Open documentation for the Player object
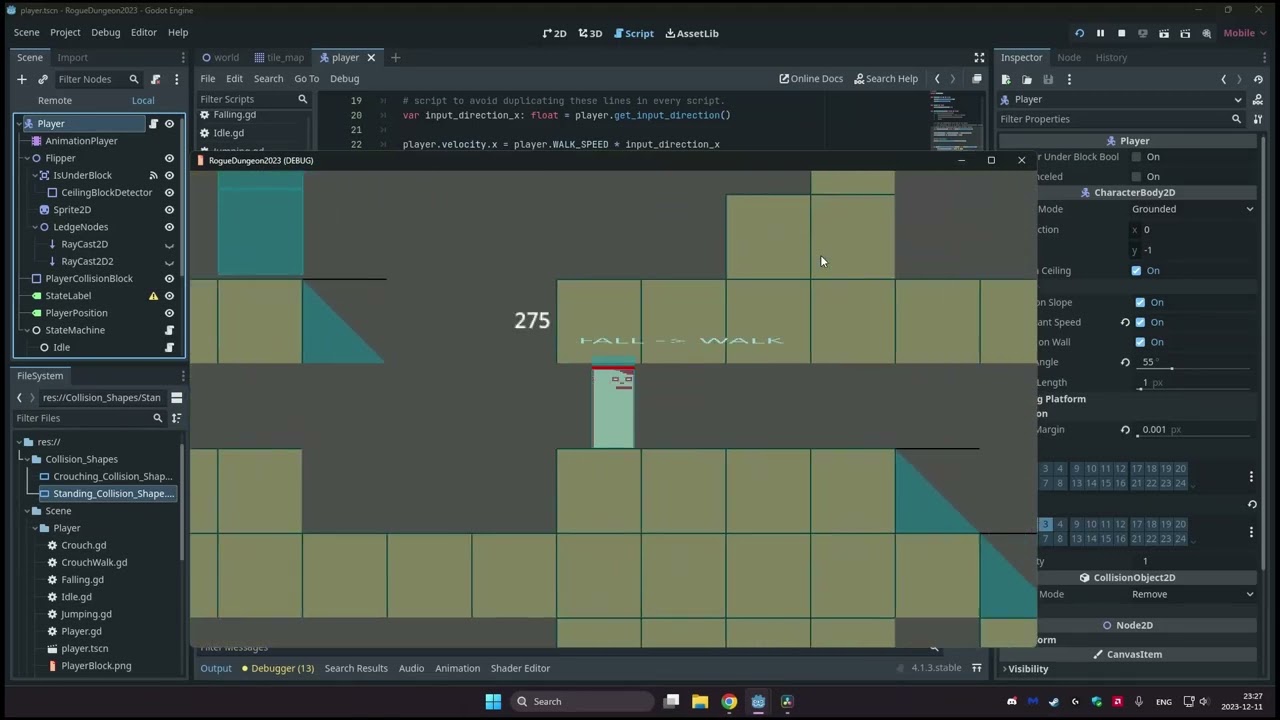Screen dimensions: 1280x720 click(1258, 99)
